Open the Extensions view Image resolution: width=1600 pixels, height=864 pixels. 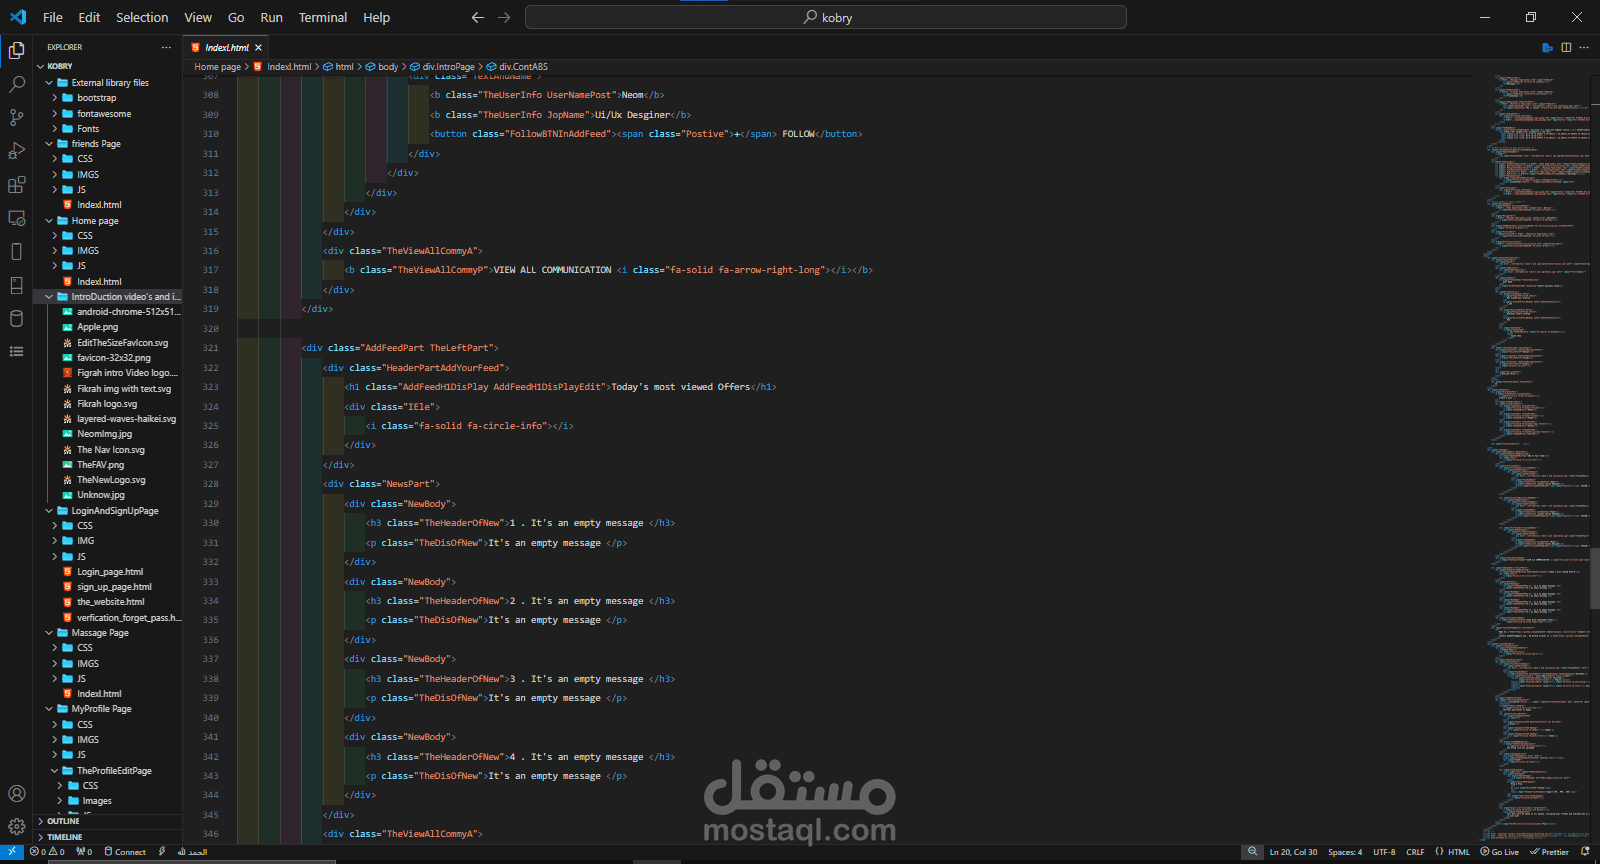(x=16, y=185)
